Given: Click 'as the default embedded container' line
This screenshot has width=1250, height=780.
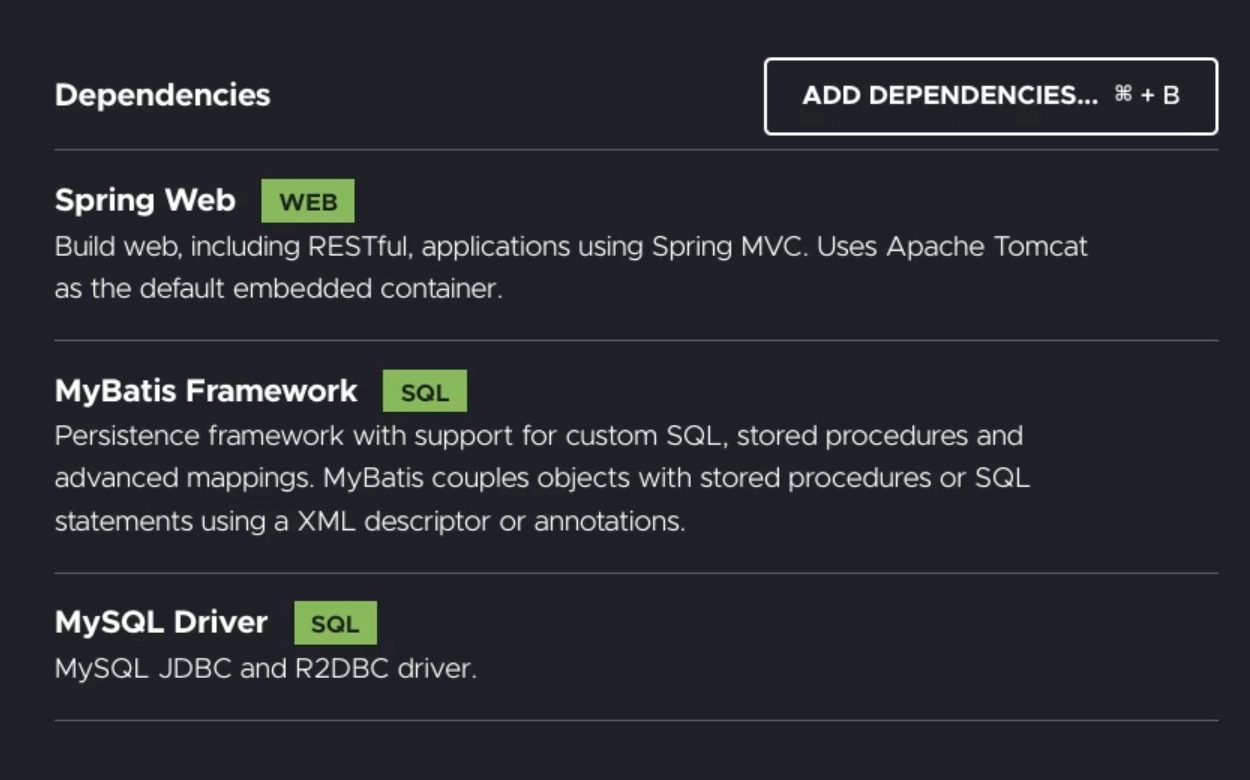Looking at the screenshot, I should coord(278,289).
